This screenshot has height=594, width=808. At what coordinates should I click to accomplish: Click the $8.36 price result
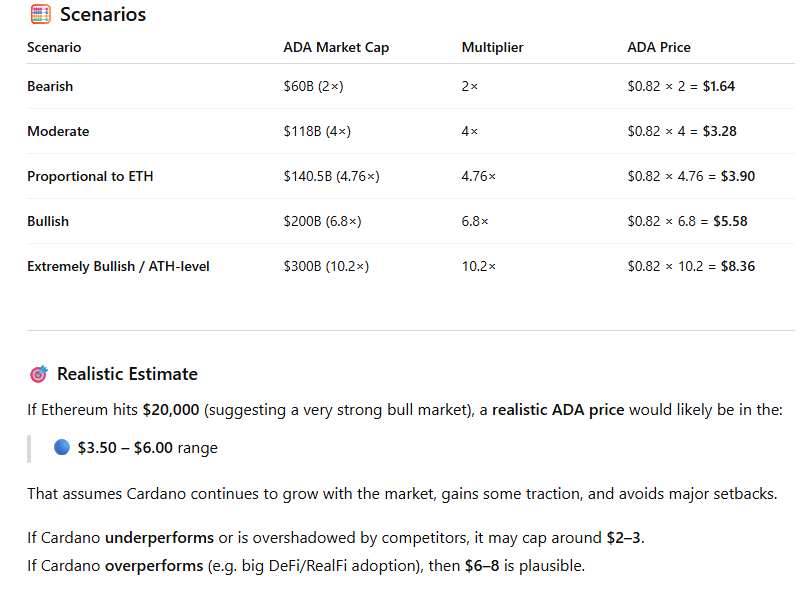click(738, 266)
